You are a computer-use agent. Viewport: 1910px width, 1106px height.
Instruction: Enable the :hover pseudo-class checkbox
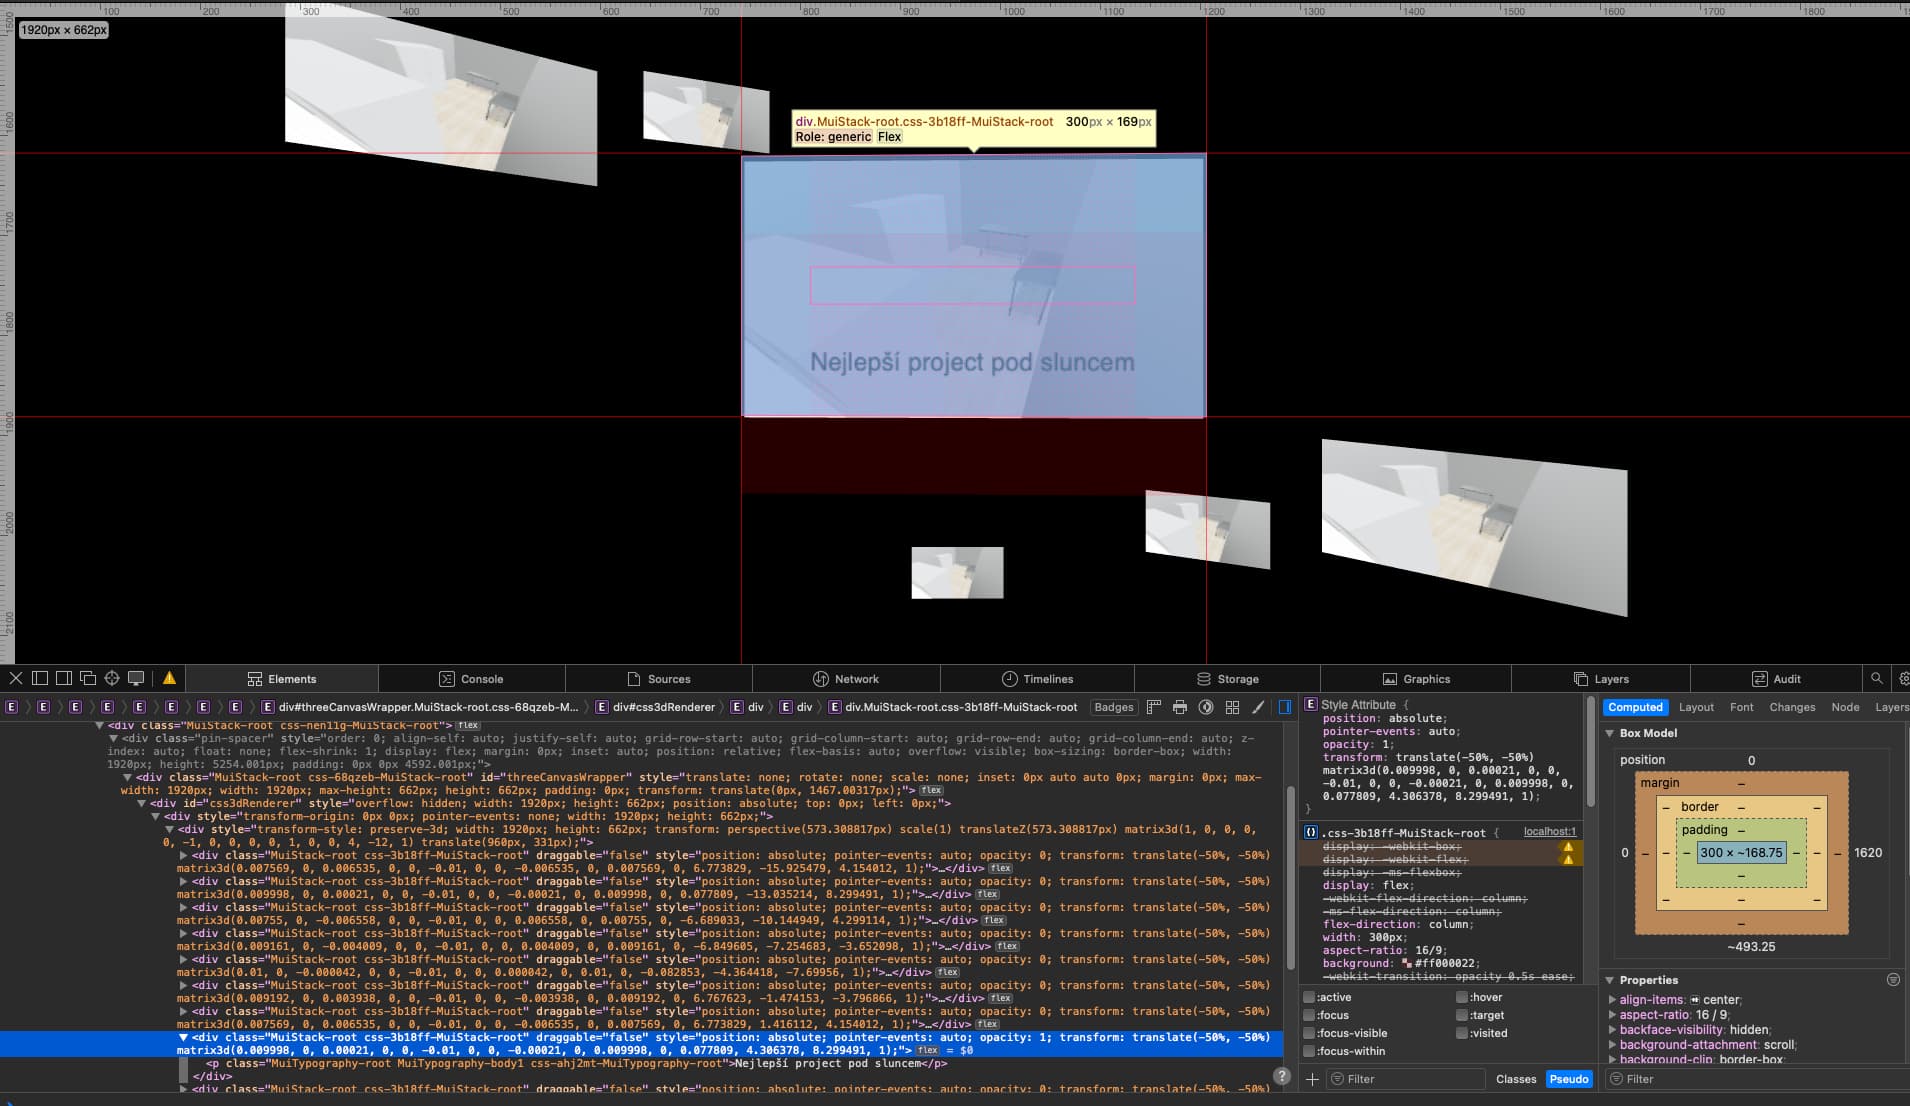(x=1461, y=997)
